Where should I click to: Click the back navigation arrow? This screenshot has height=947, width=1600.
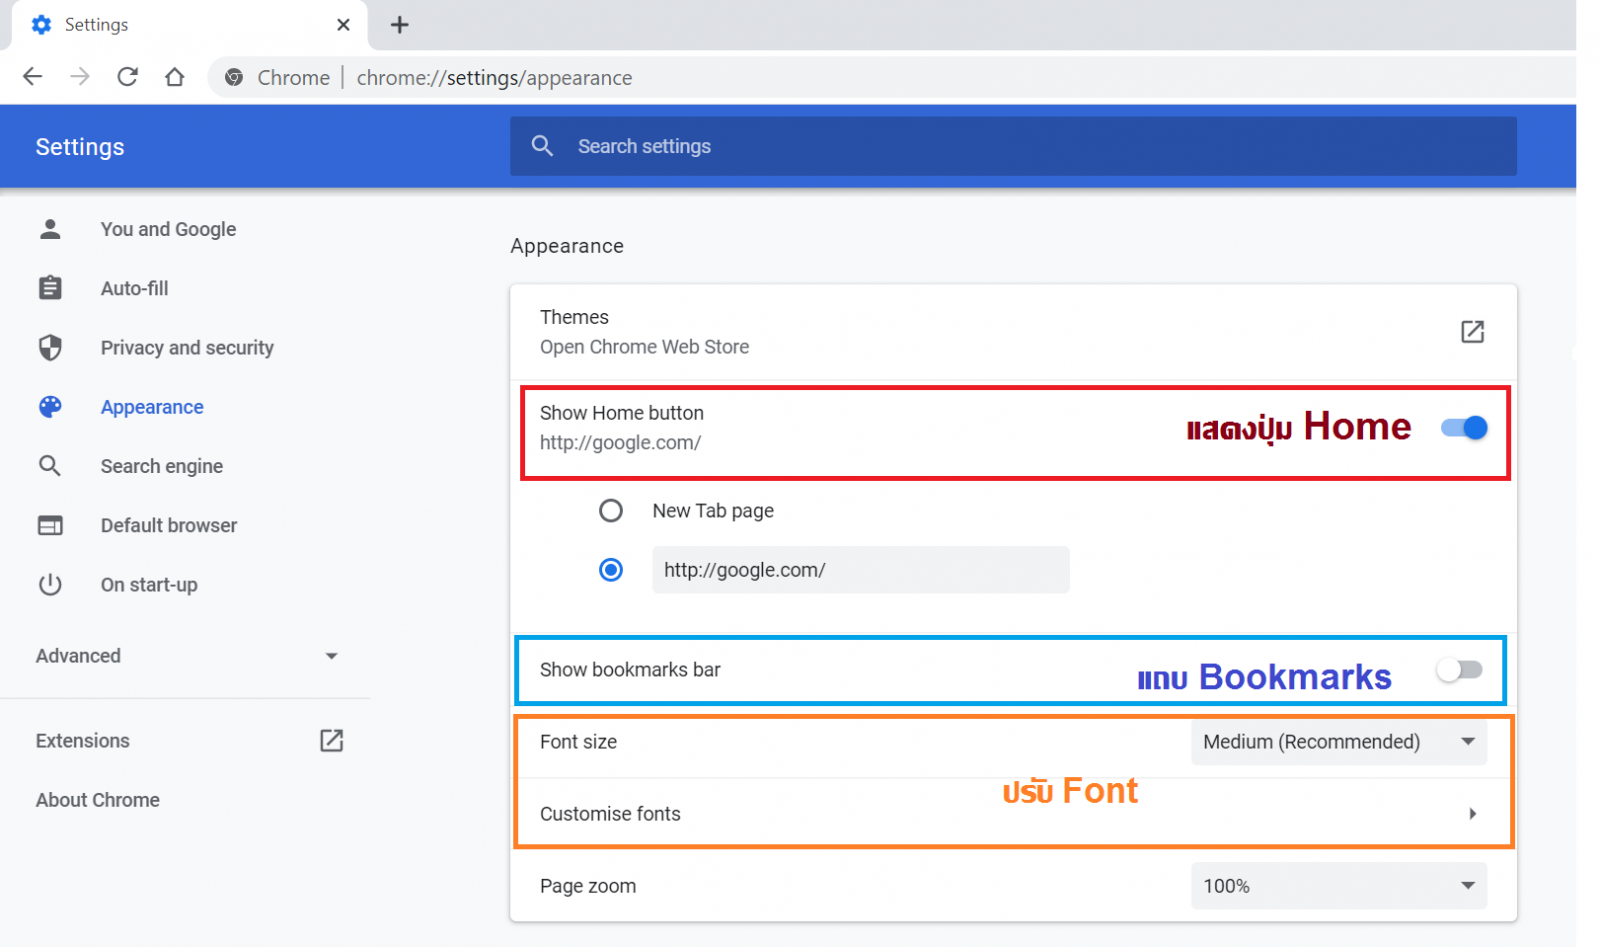33,77
